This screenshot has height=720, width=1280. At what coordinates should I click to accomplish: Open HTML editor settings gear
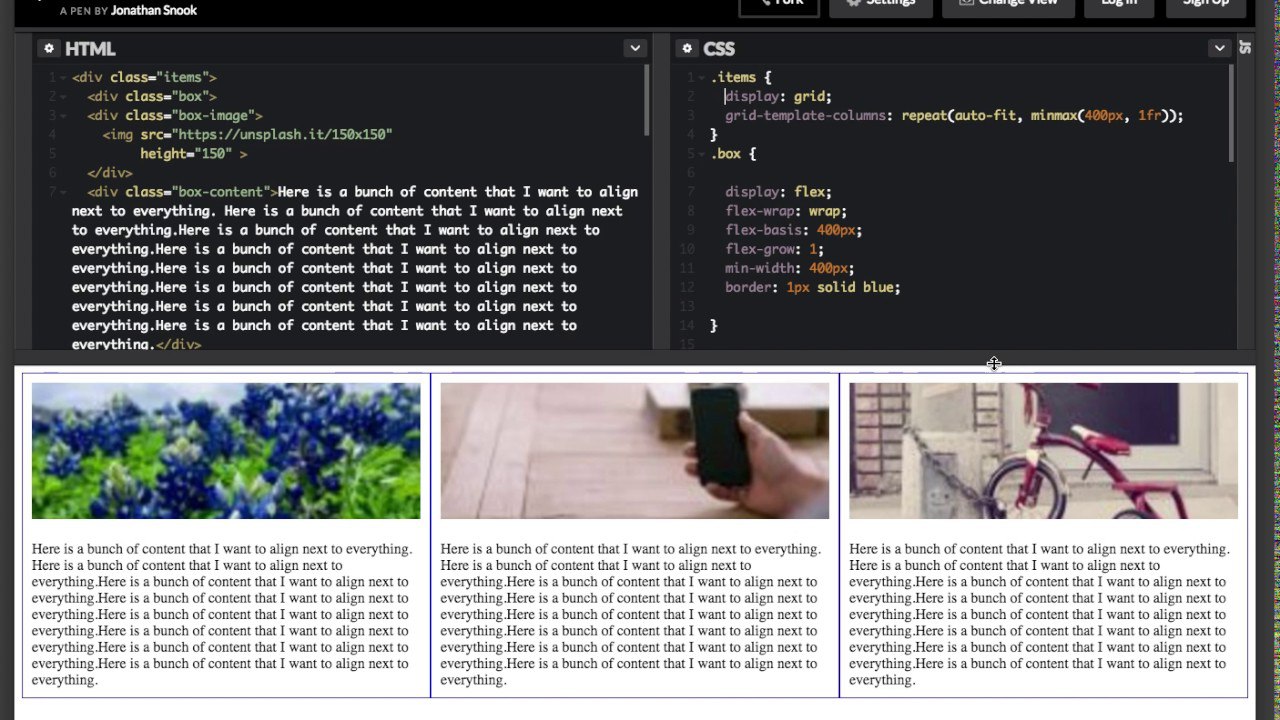pos(48,48)
